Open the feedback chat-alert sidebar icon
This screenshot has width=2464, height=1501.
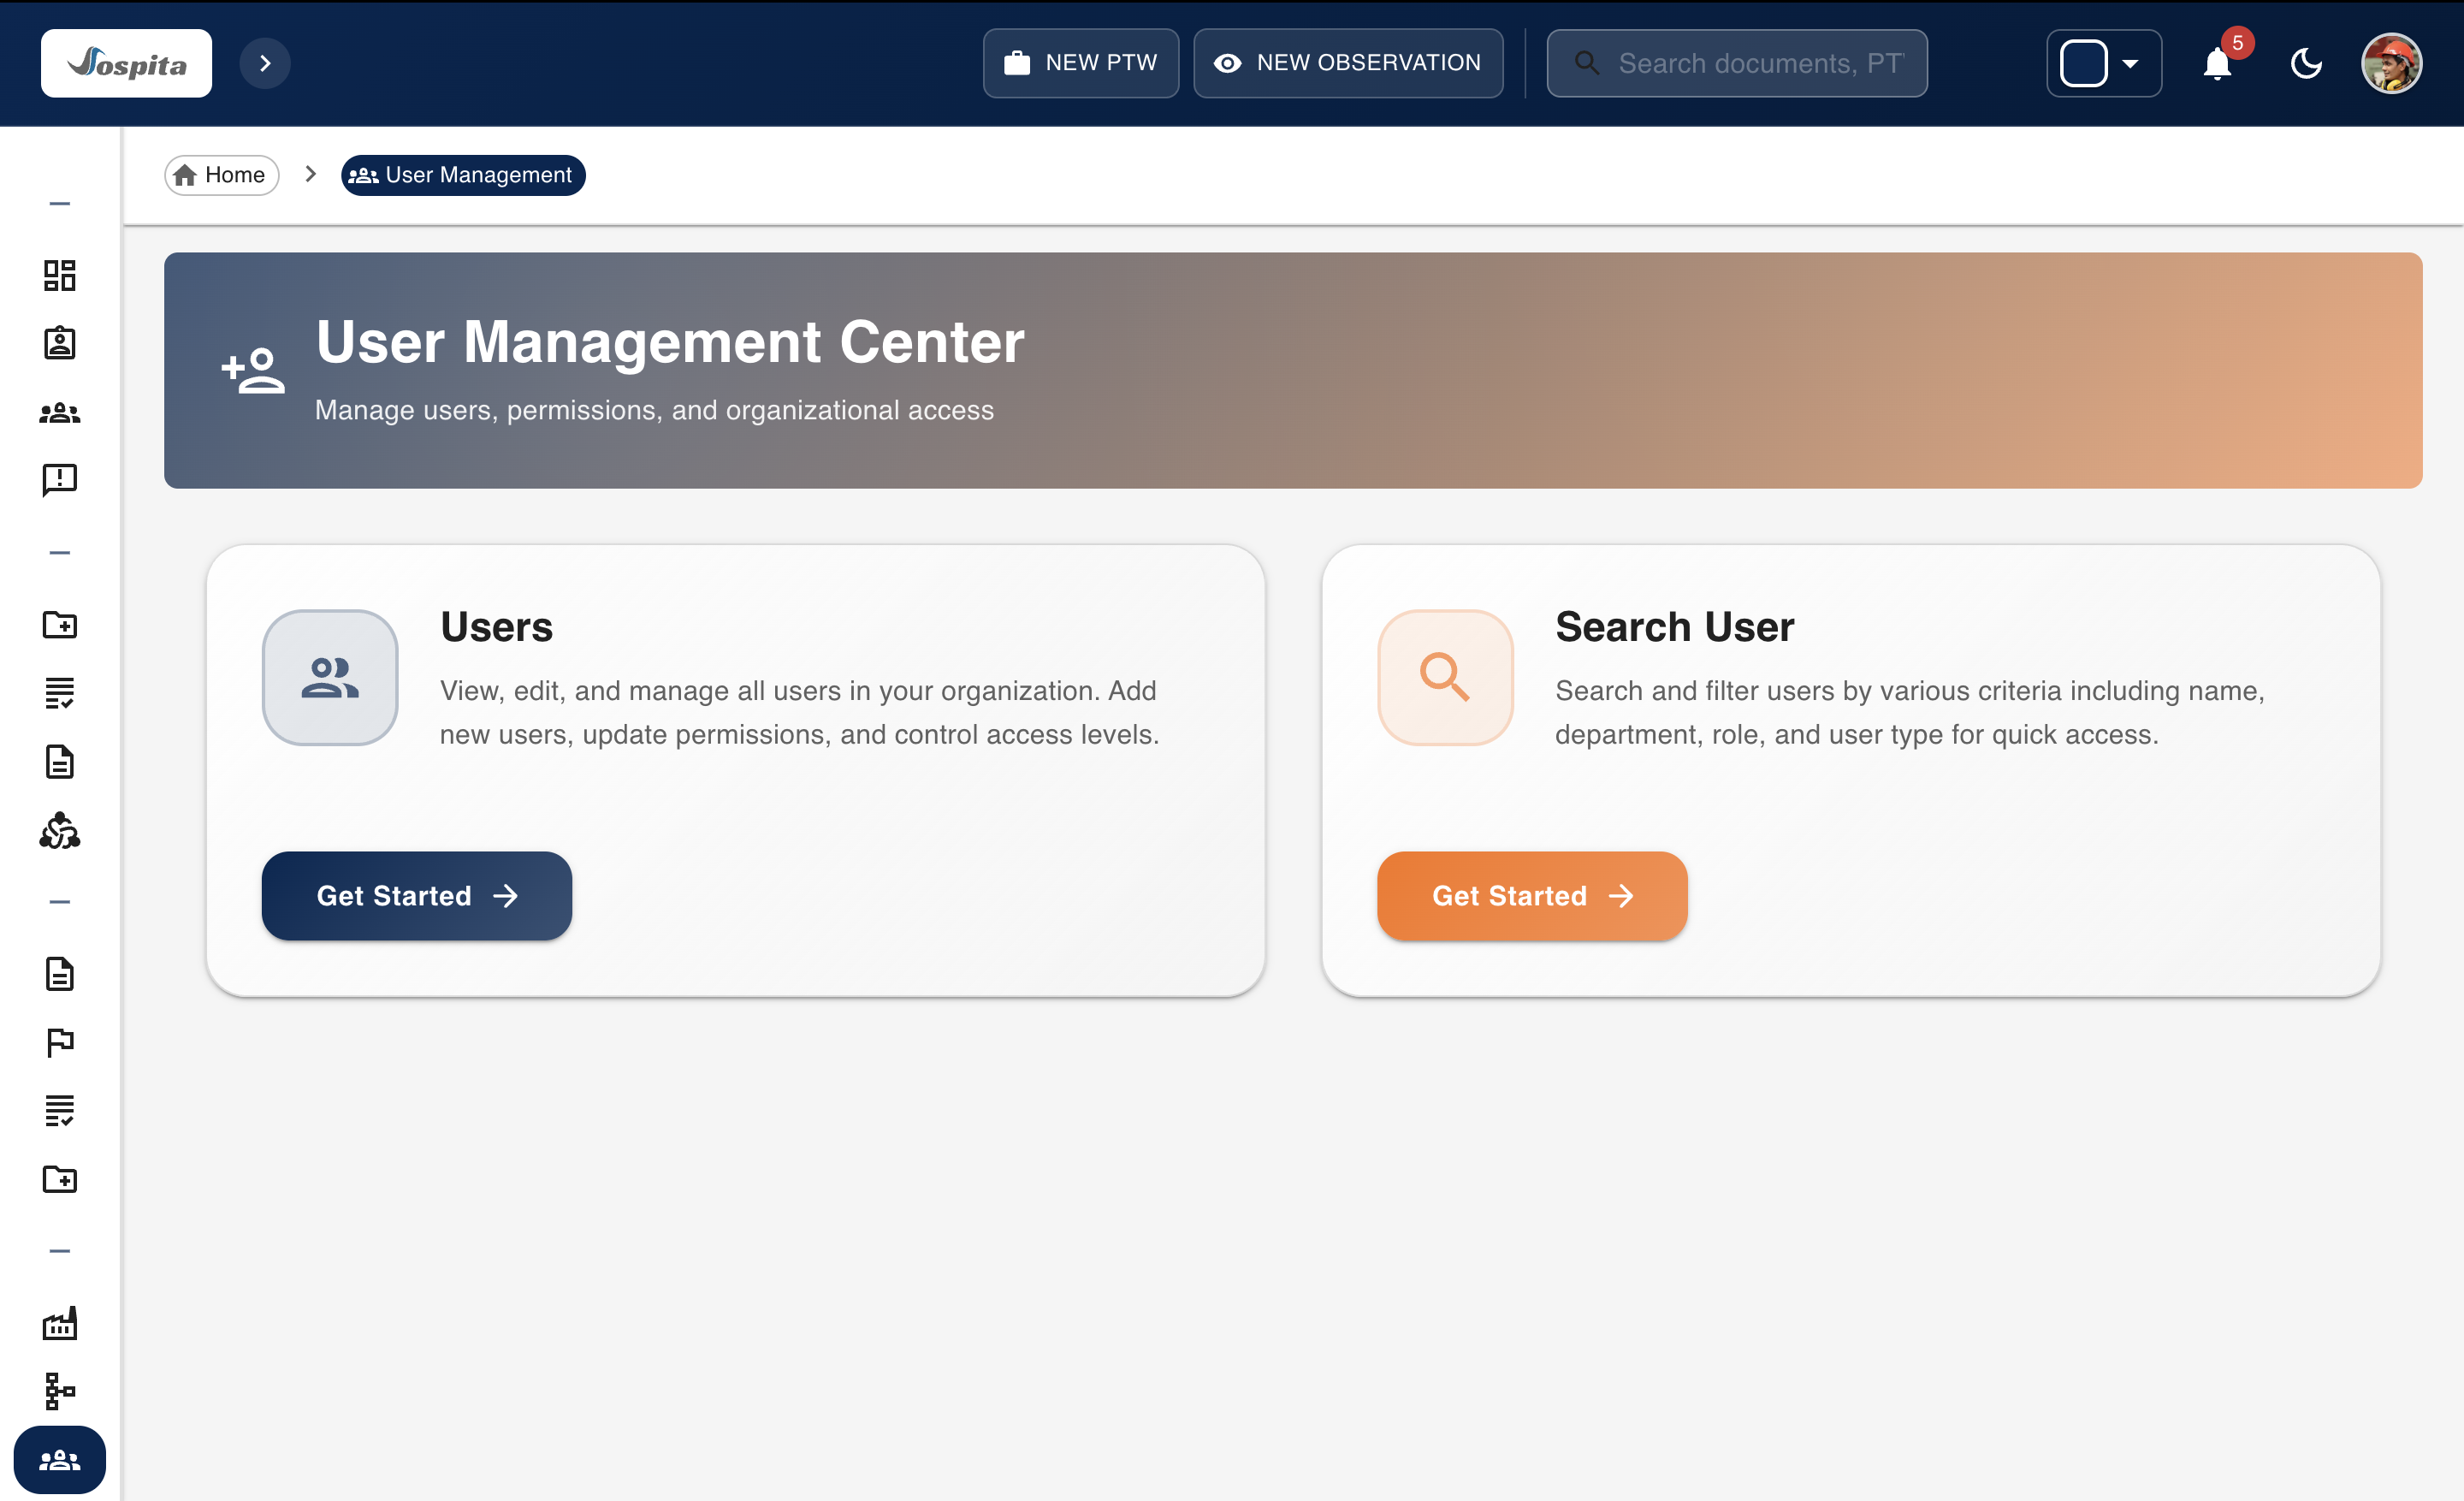click(x=60, y=479)
